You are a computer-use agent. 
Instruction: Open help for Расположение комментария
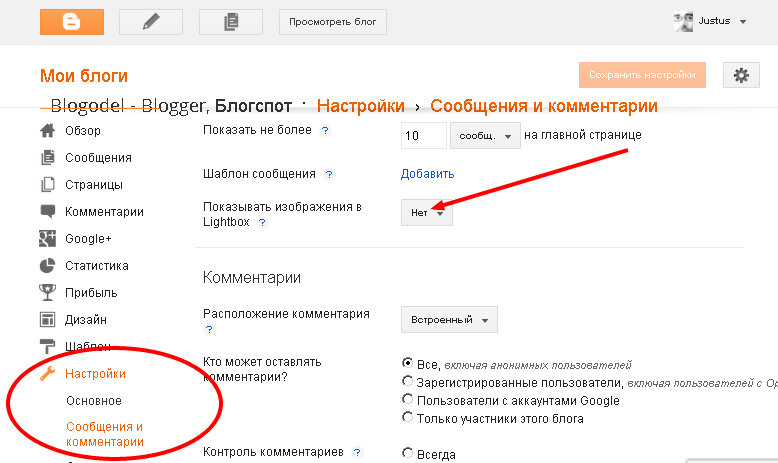(209, 329)
